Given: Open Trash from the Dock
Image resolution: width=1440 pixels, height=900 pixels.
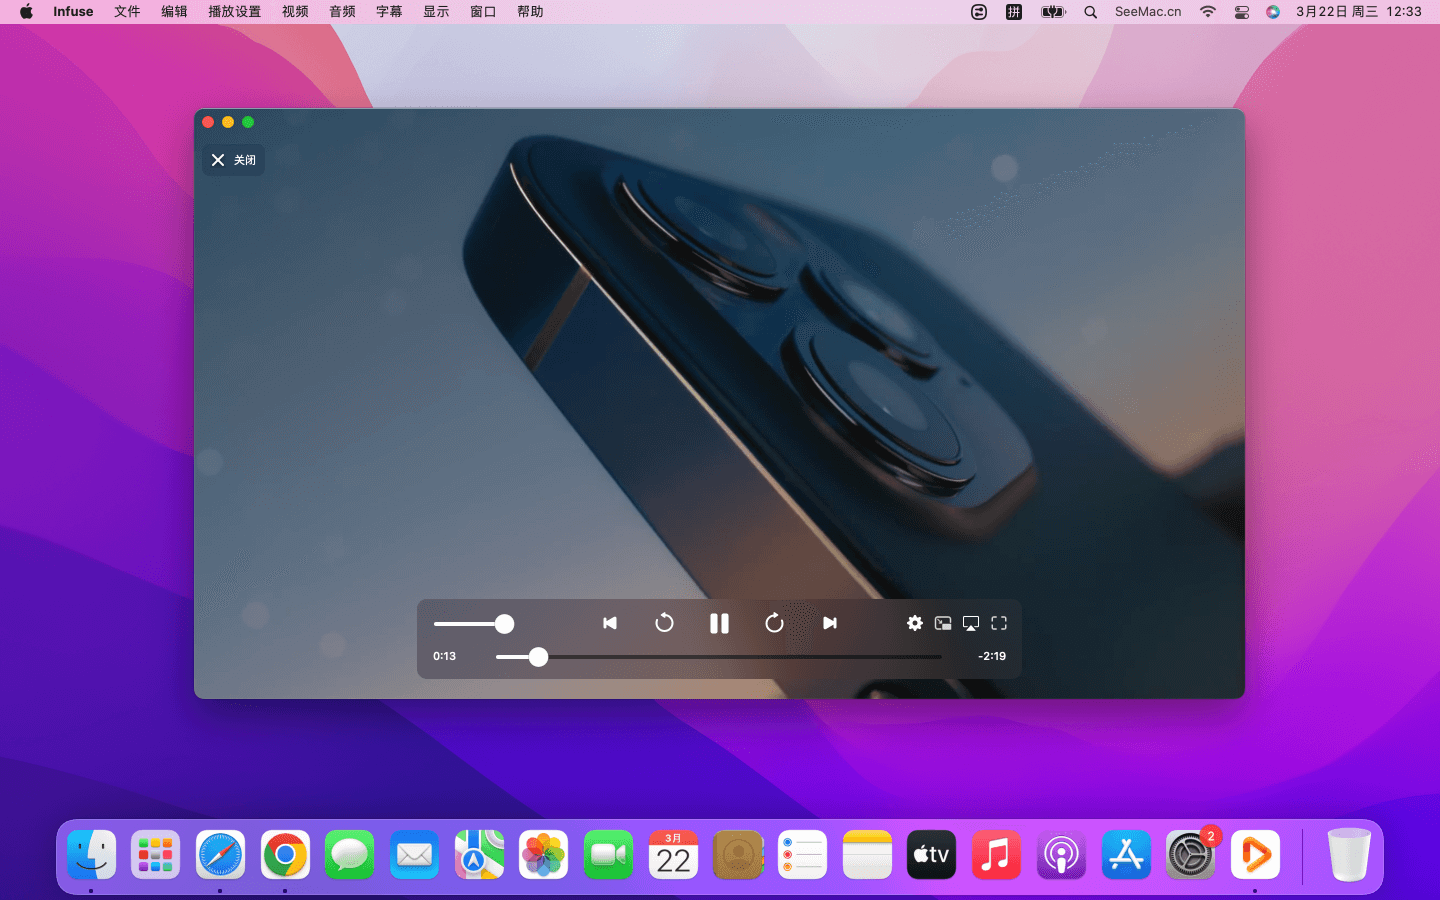Looking at the screenshot, I should pos(1349,855).
